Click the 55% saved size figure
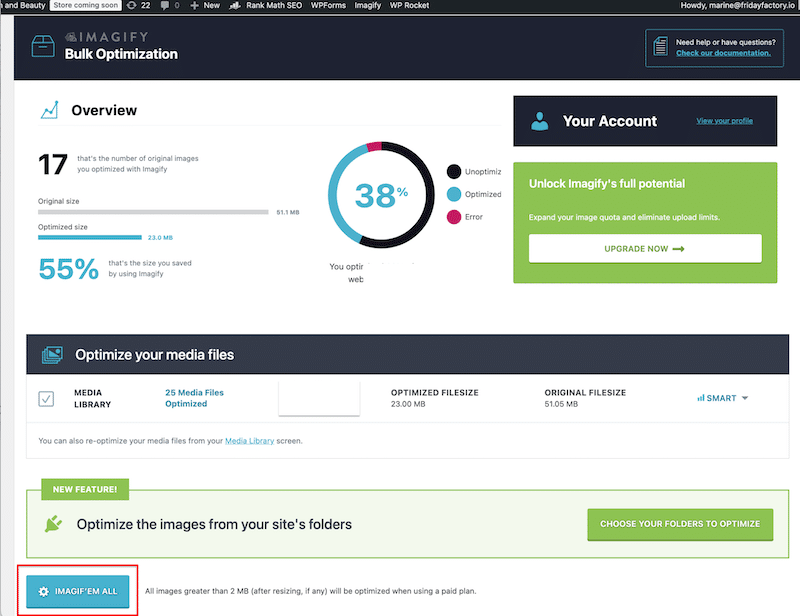 (68, 269)
